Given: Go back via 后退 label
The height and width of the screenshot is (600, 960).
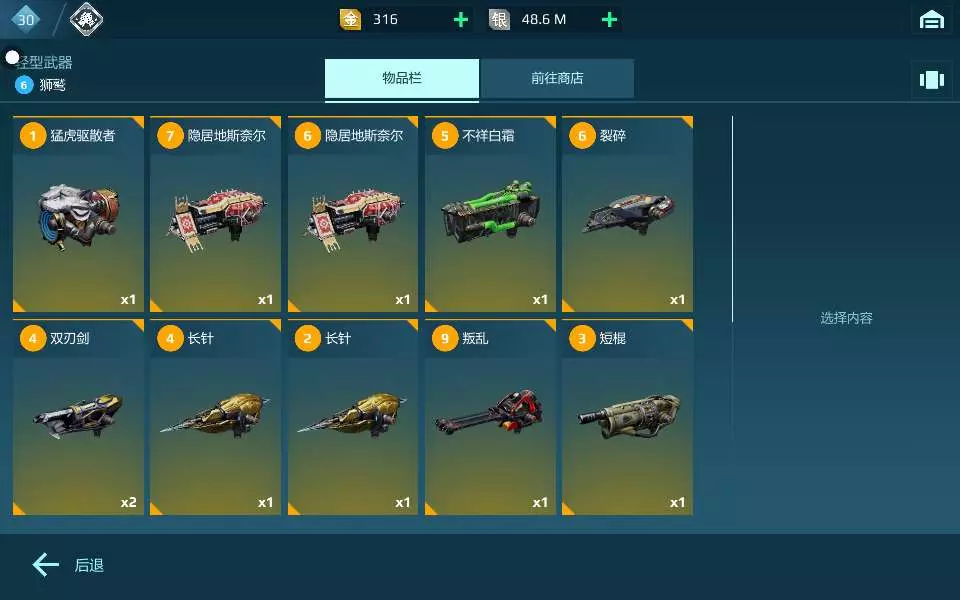Looking at the screenshot, I should coord(89,565).
